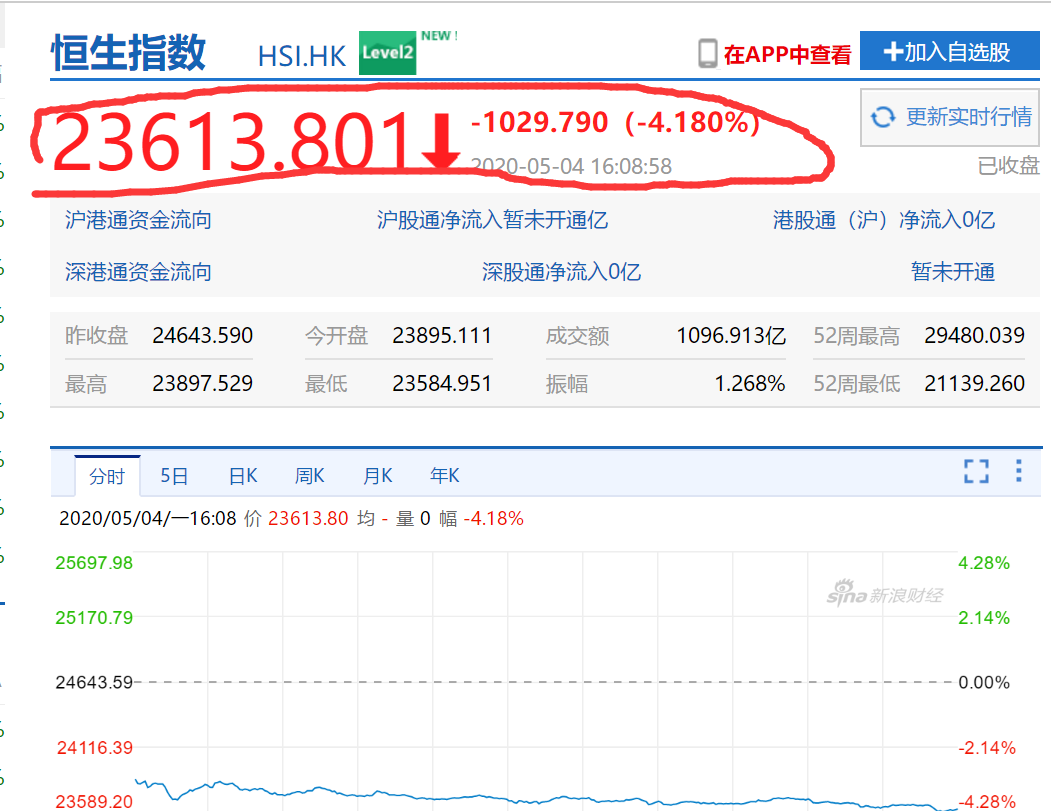Open the 深港通资金流向 link
The image size is (1051, 811).
[138, 272]
